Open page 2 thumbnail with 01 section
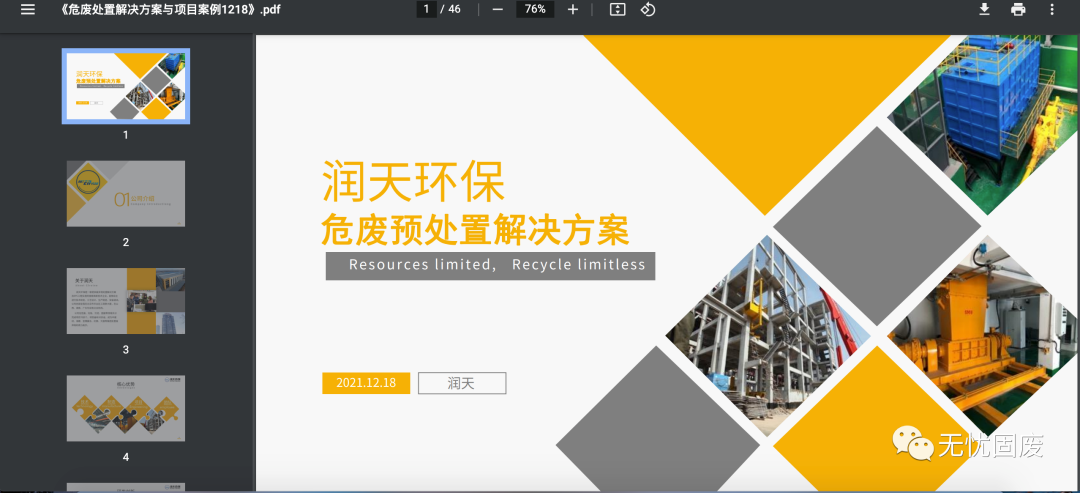 [126, 193]
